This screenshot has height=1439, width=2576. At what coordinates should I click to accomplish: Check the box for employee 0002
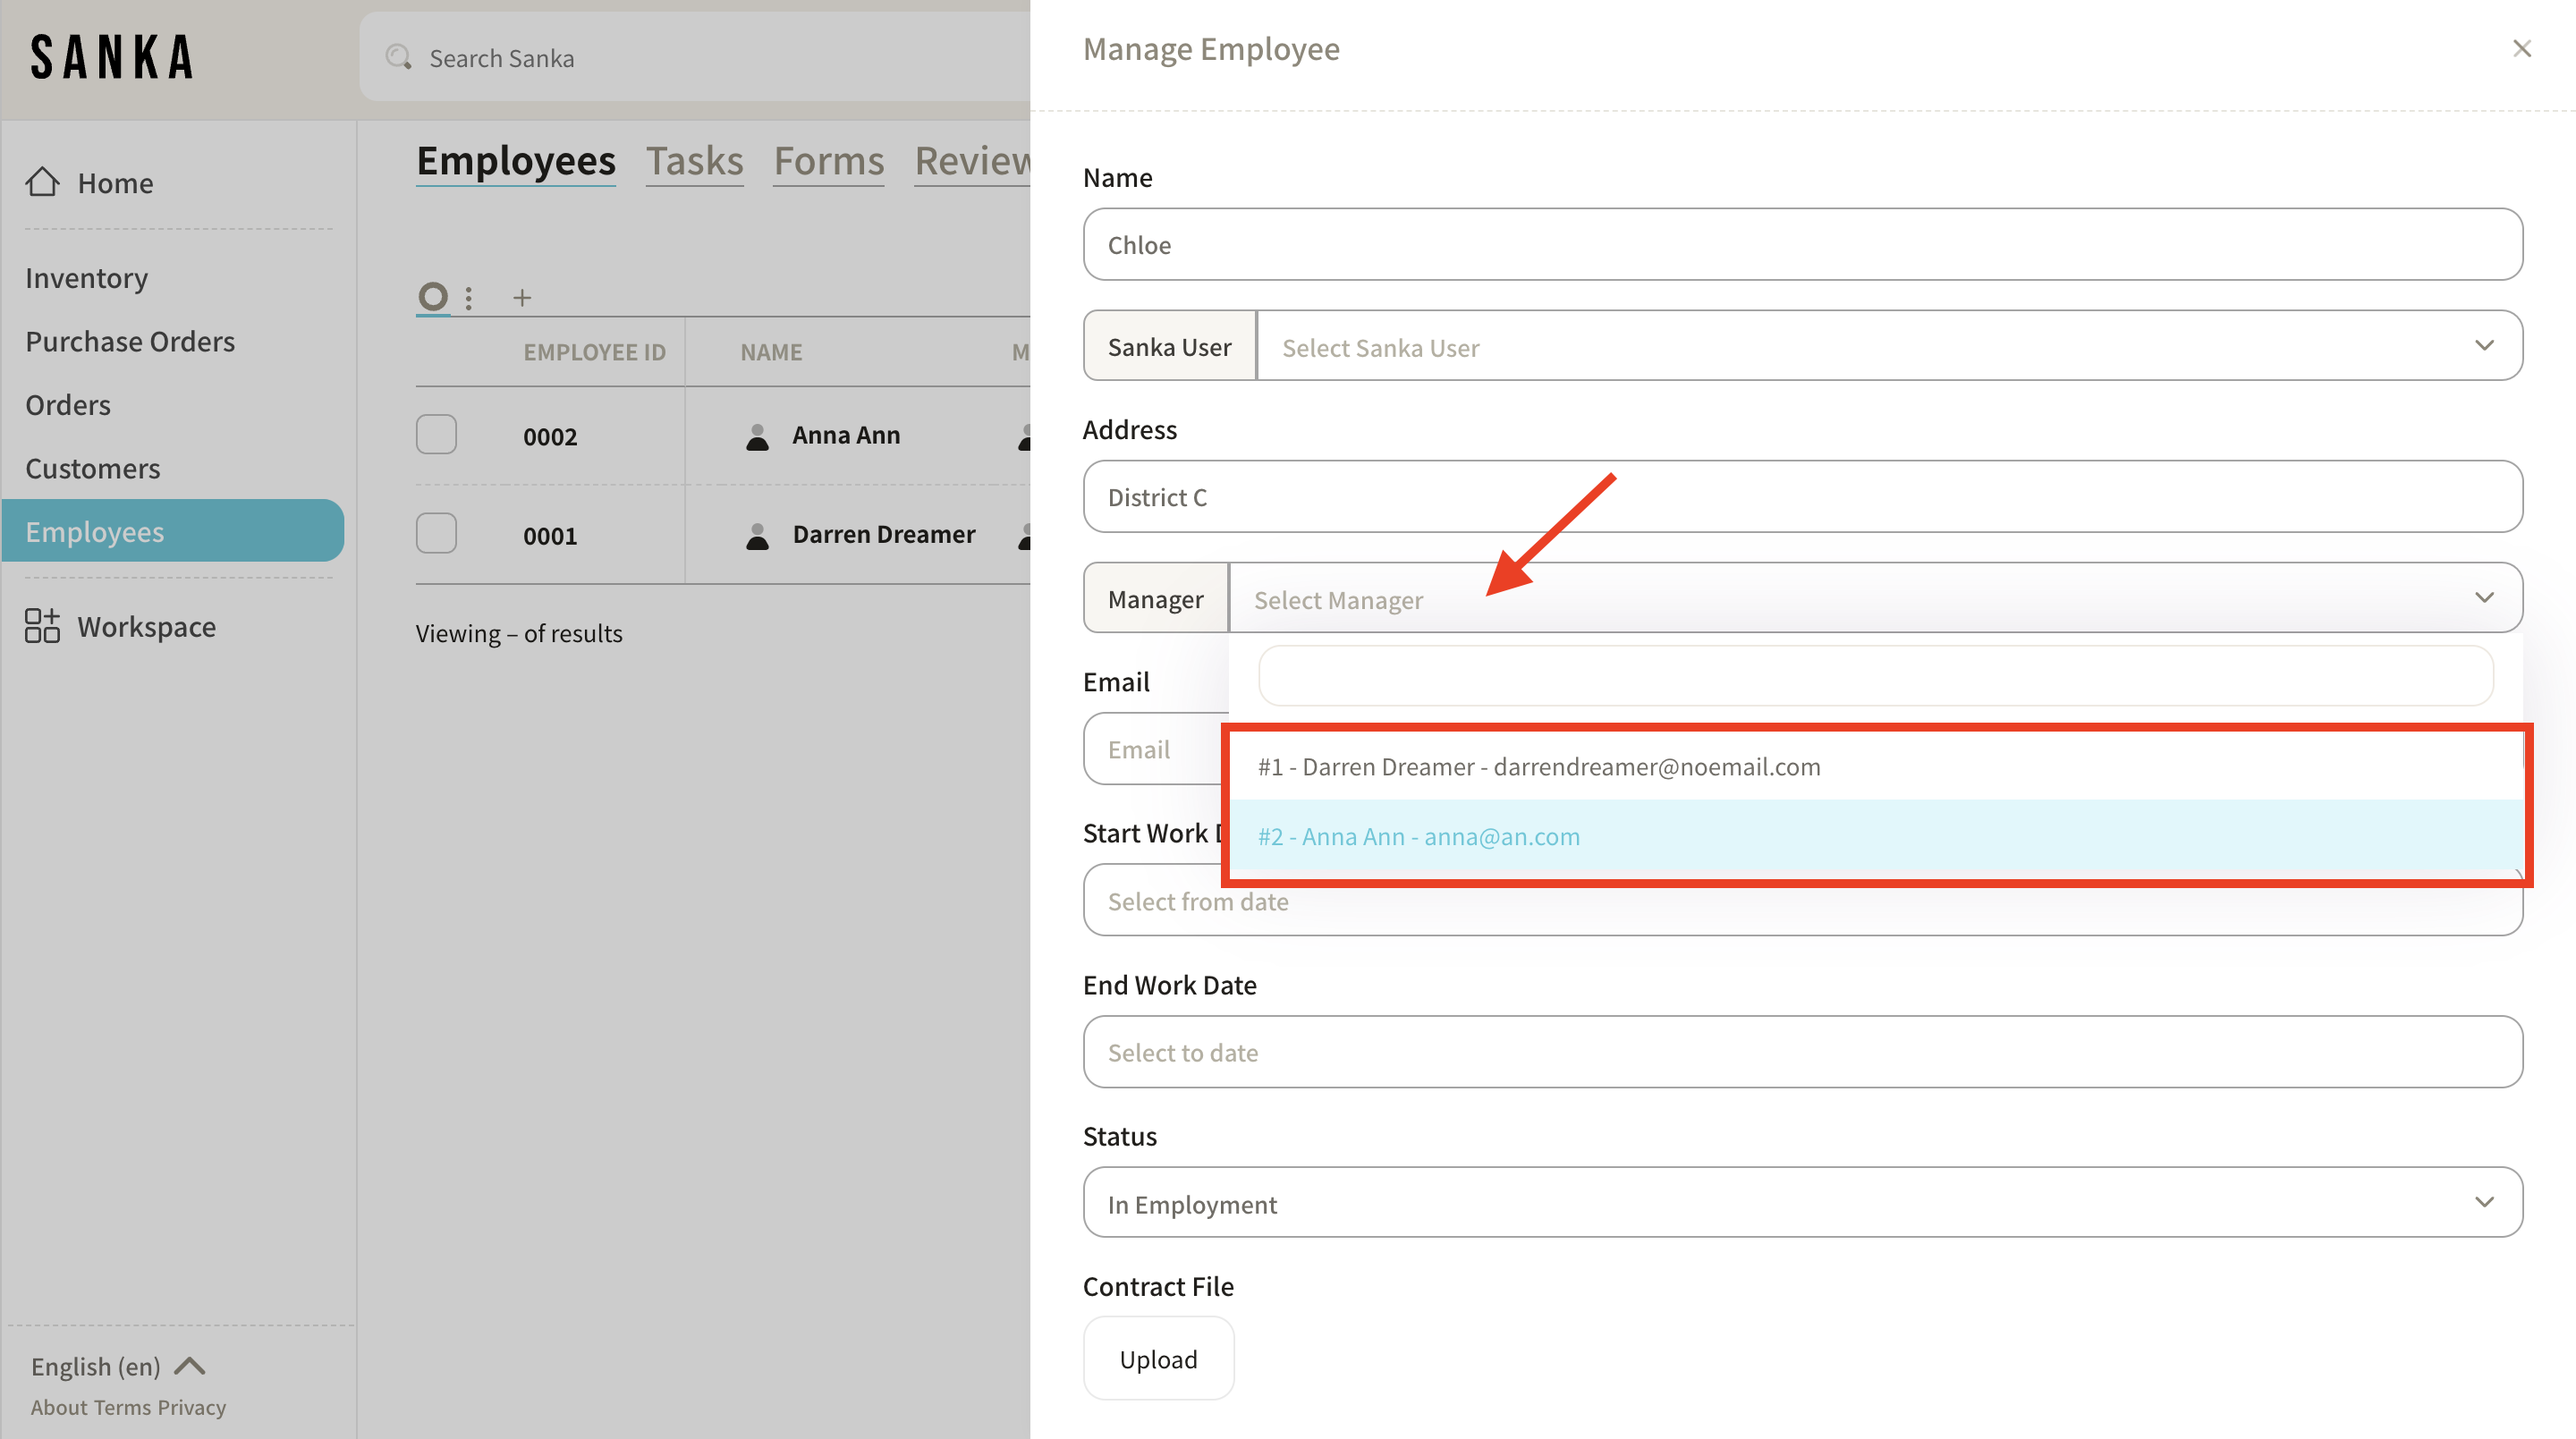point(436,434)
